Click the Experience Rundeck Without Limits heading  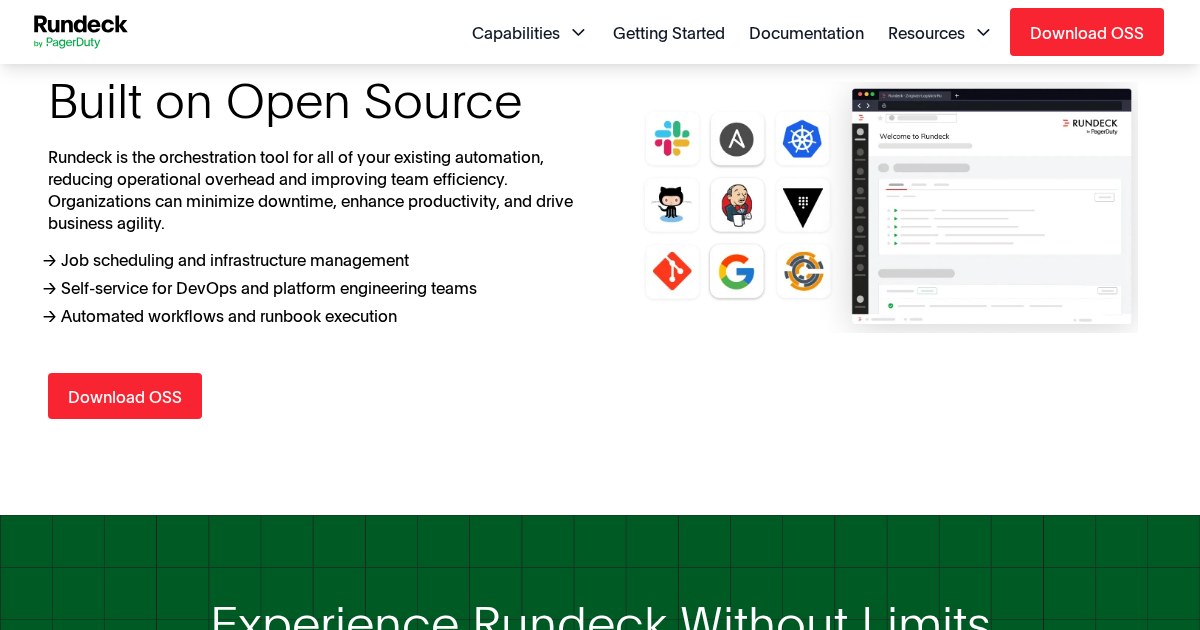click(x=600, y=616)
